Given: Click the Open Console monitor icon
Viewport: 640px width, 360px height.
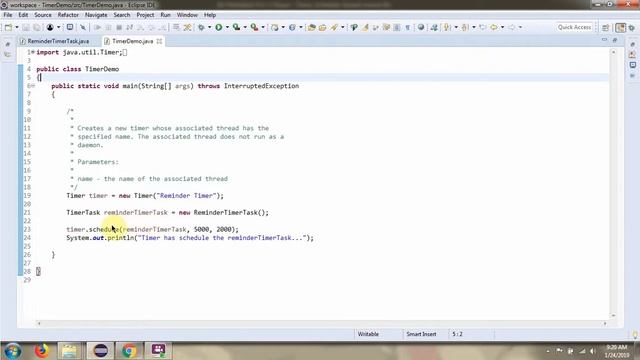Looking at the screenshot, I should click(x=70, y=27).
